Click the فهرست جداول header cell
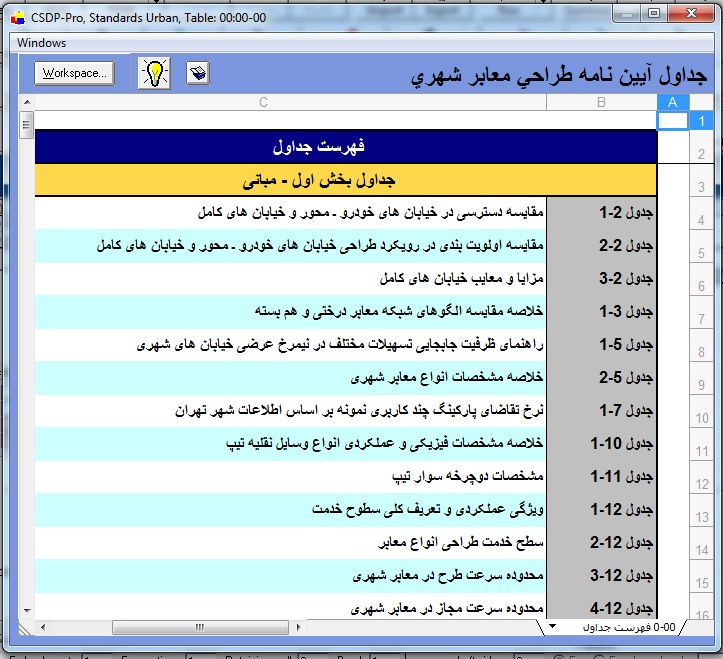Screen dimensions: 723x659 [346, 147]
